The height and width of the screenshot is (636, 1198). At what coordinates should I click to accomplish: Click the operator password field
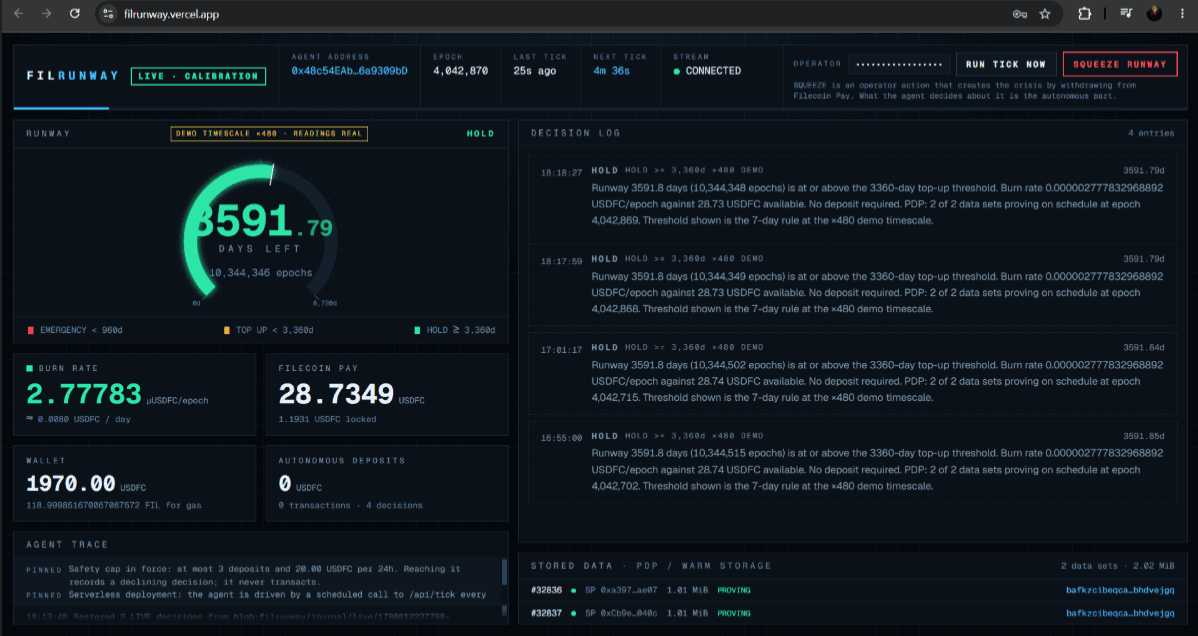coord(899,64)
